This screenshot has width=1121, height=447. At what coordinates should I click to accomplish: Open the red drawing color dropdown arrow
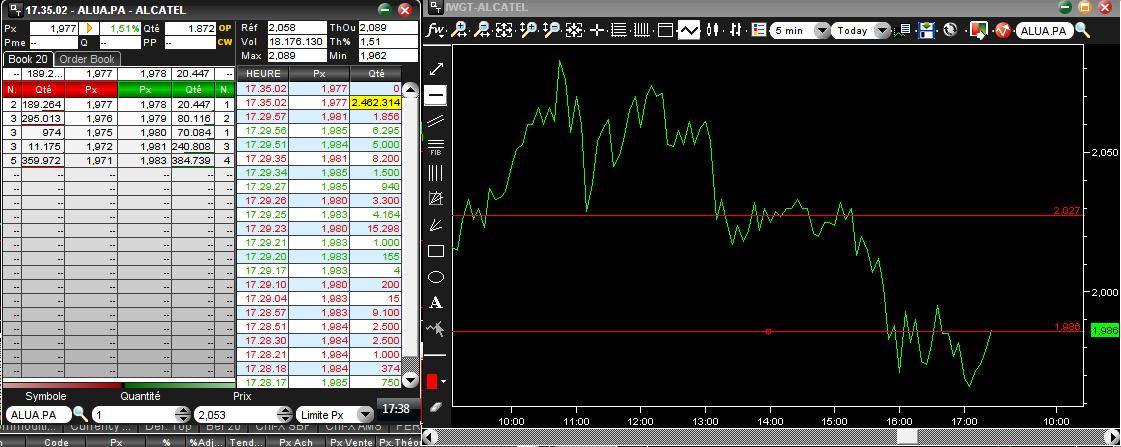pos(443,381)
